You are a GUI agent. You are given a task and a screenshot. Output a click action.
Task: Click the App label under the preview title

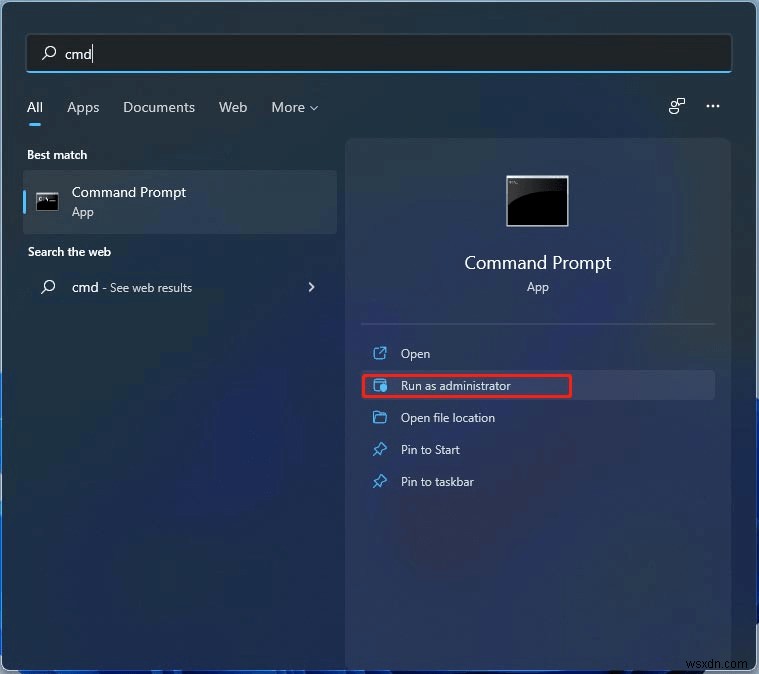[538, 287]
